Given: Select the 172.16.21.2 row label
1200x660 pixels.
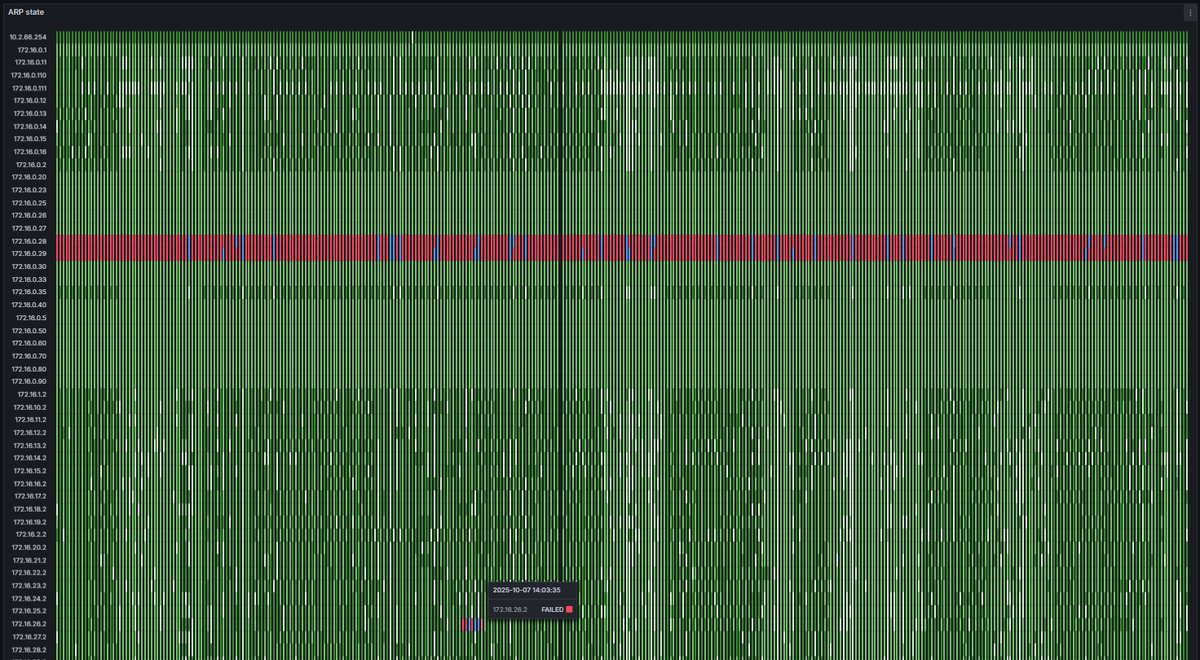Looking at the screenshot, I should [30, 560].
